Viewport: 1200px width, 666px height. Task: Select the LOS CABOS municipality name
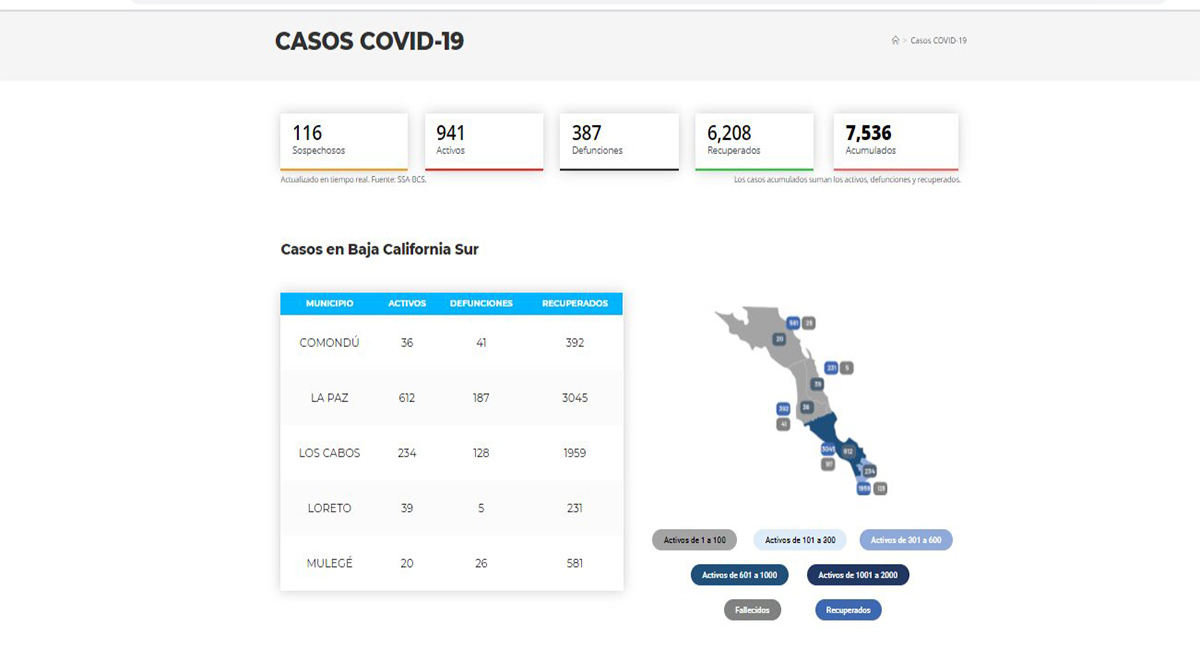pos(329,453)
